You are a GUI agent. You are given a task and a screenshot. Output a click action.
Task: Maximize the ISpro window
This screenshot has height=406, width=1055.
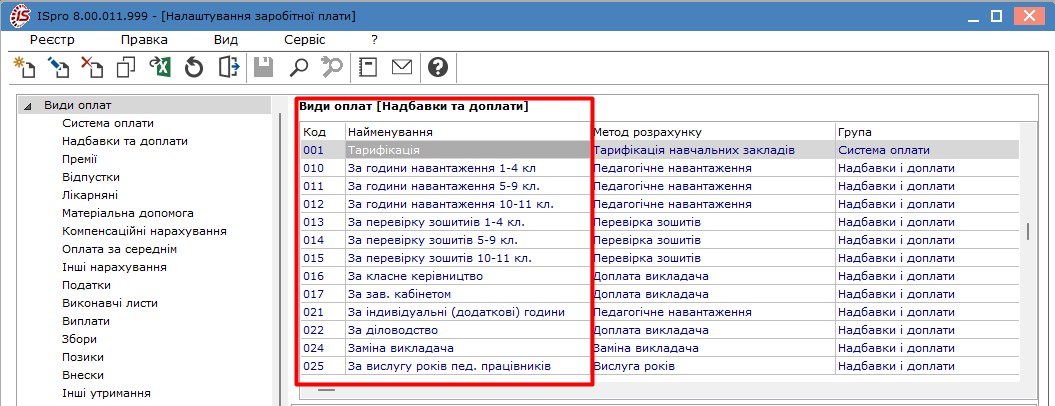pyautogui.click(x=997, y=15)
